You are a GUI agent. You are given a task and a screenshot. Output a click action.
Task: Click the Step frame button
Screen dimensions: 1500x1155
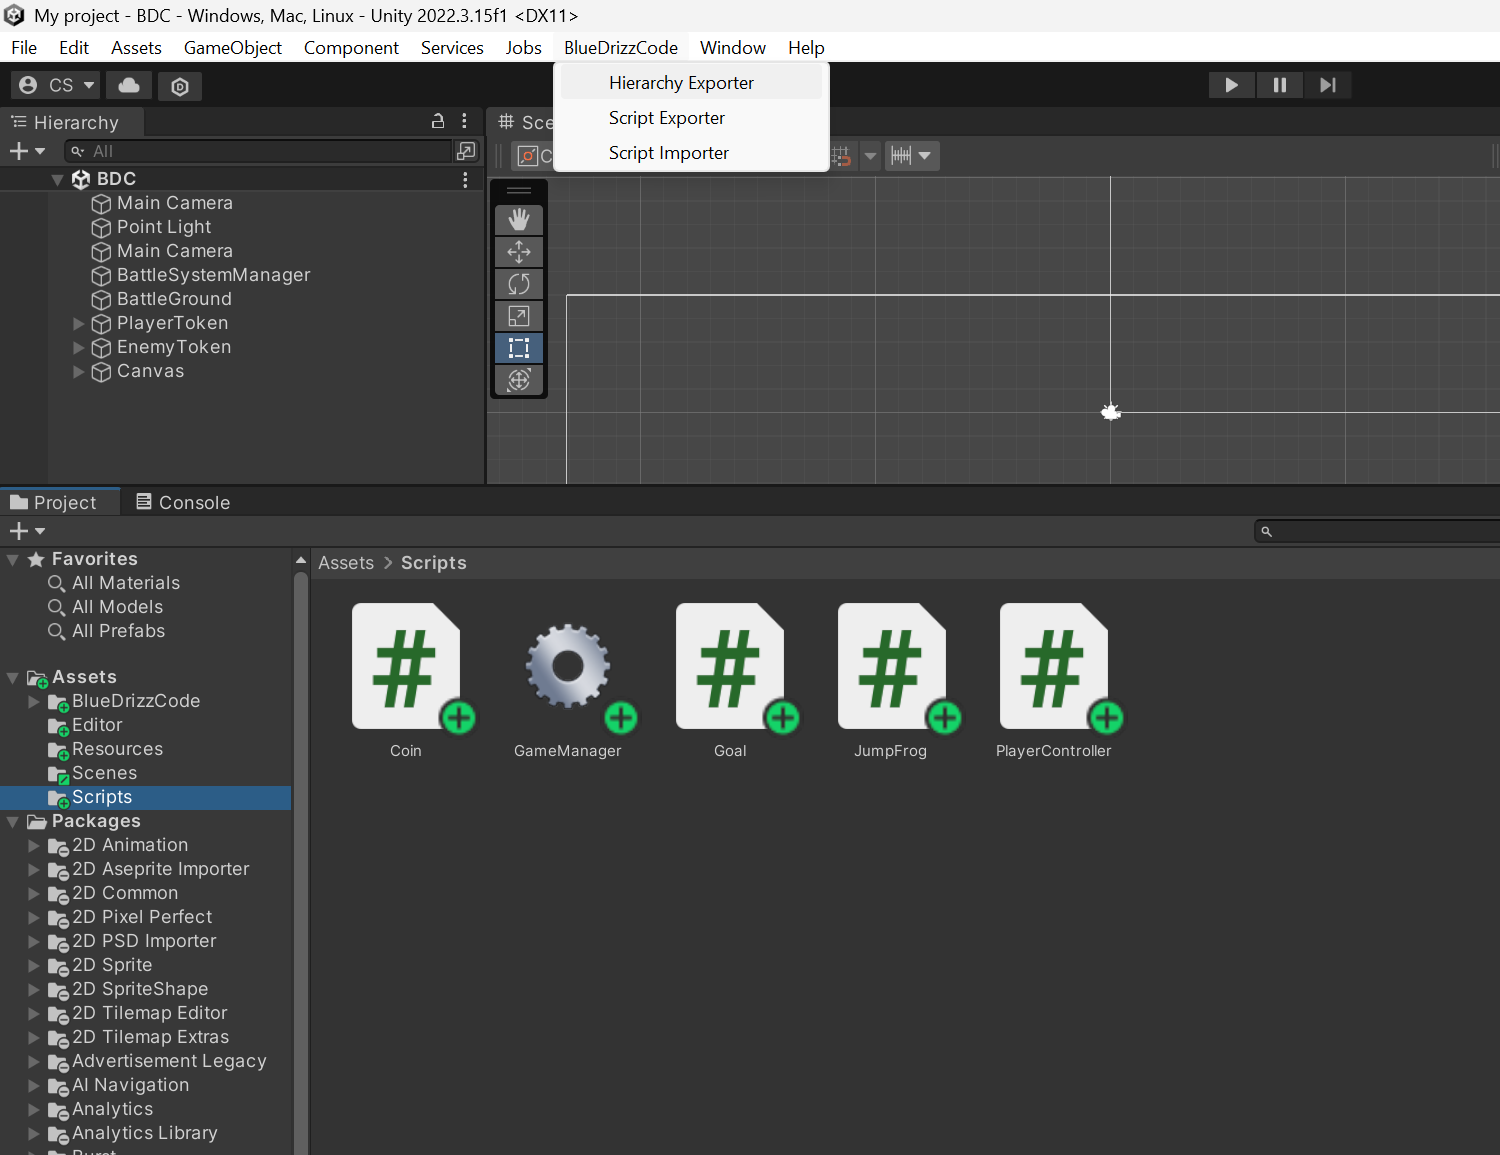pyautogui.click(x=1327, y=85)
